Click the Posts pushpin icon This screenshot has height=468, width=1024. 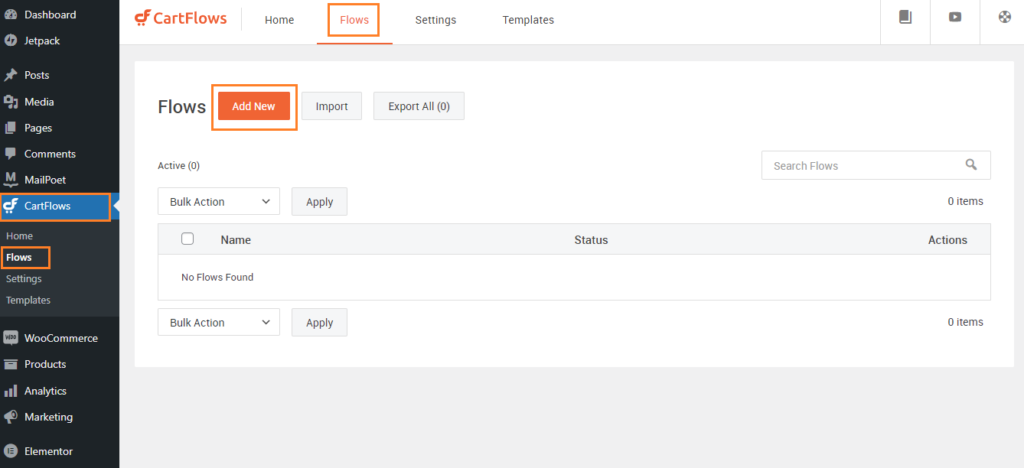click(10, 75)
